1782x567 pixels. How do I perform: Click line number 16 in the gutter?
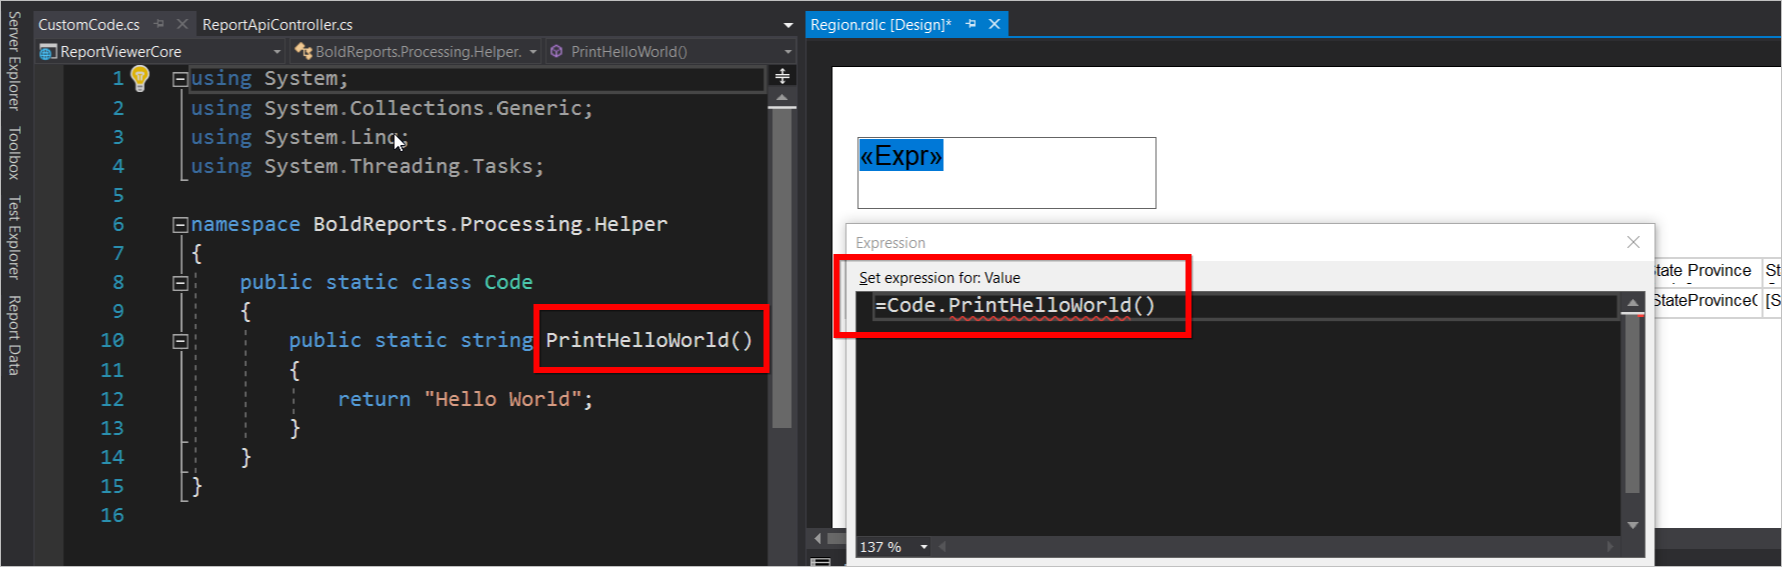click(x=112, y=515)
